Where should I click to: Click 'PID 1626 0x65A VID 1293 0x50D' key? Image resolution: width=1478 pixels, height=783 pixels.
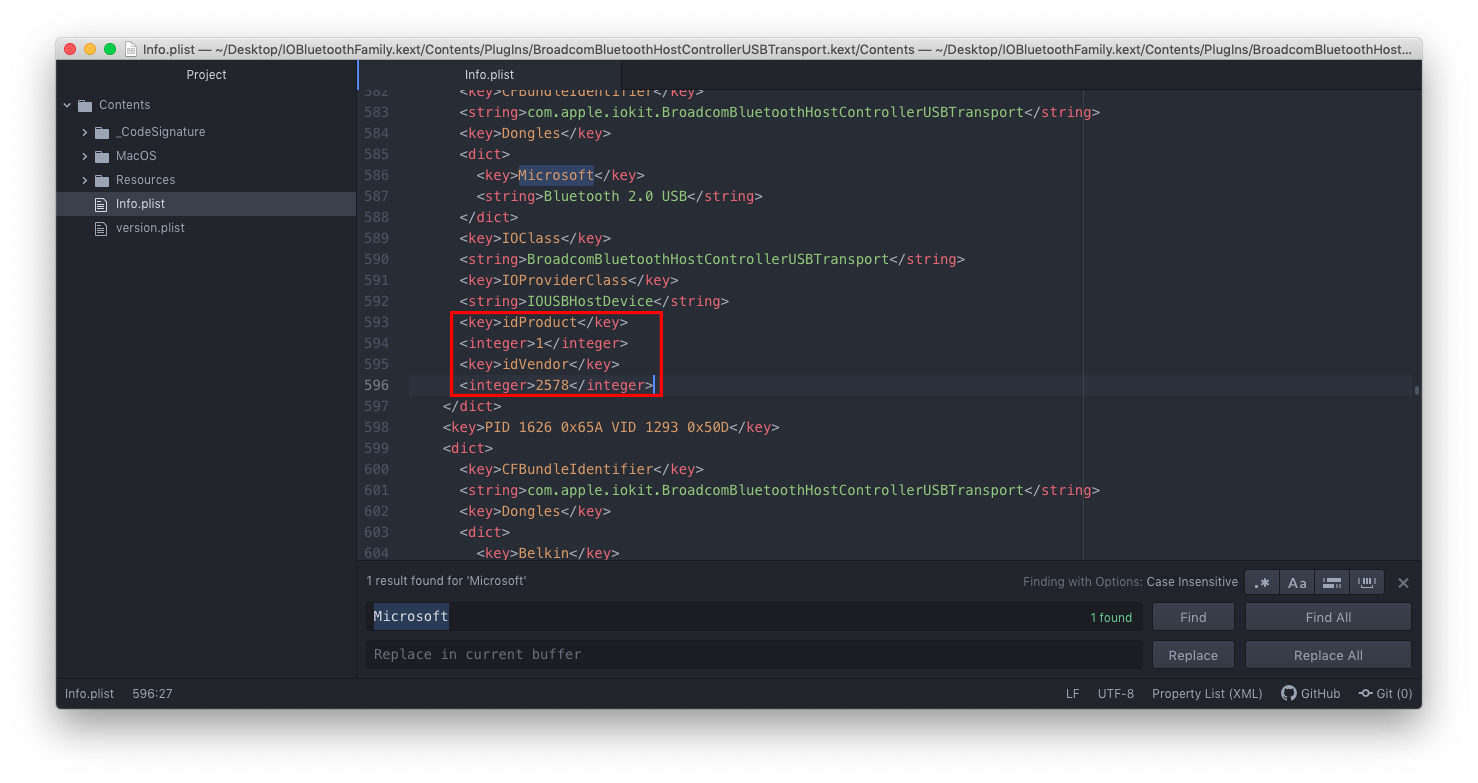coord(606,427)
